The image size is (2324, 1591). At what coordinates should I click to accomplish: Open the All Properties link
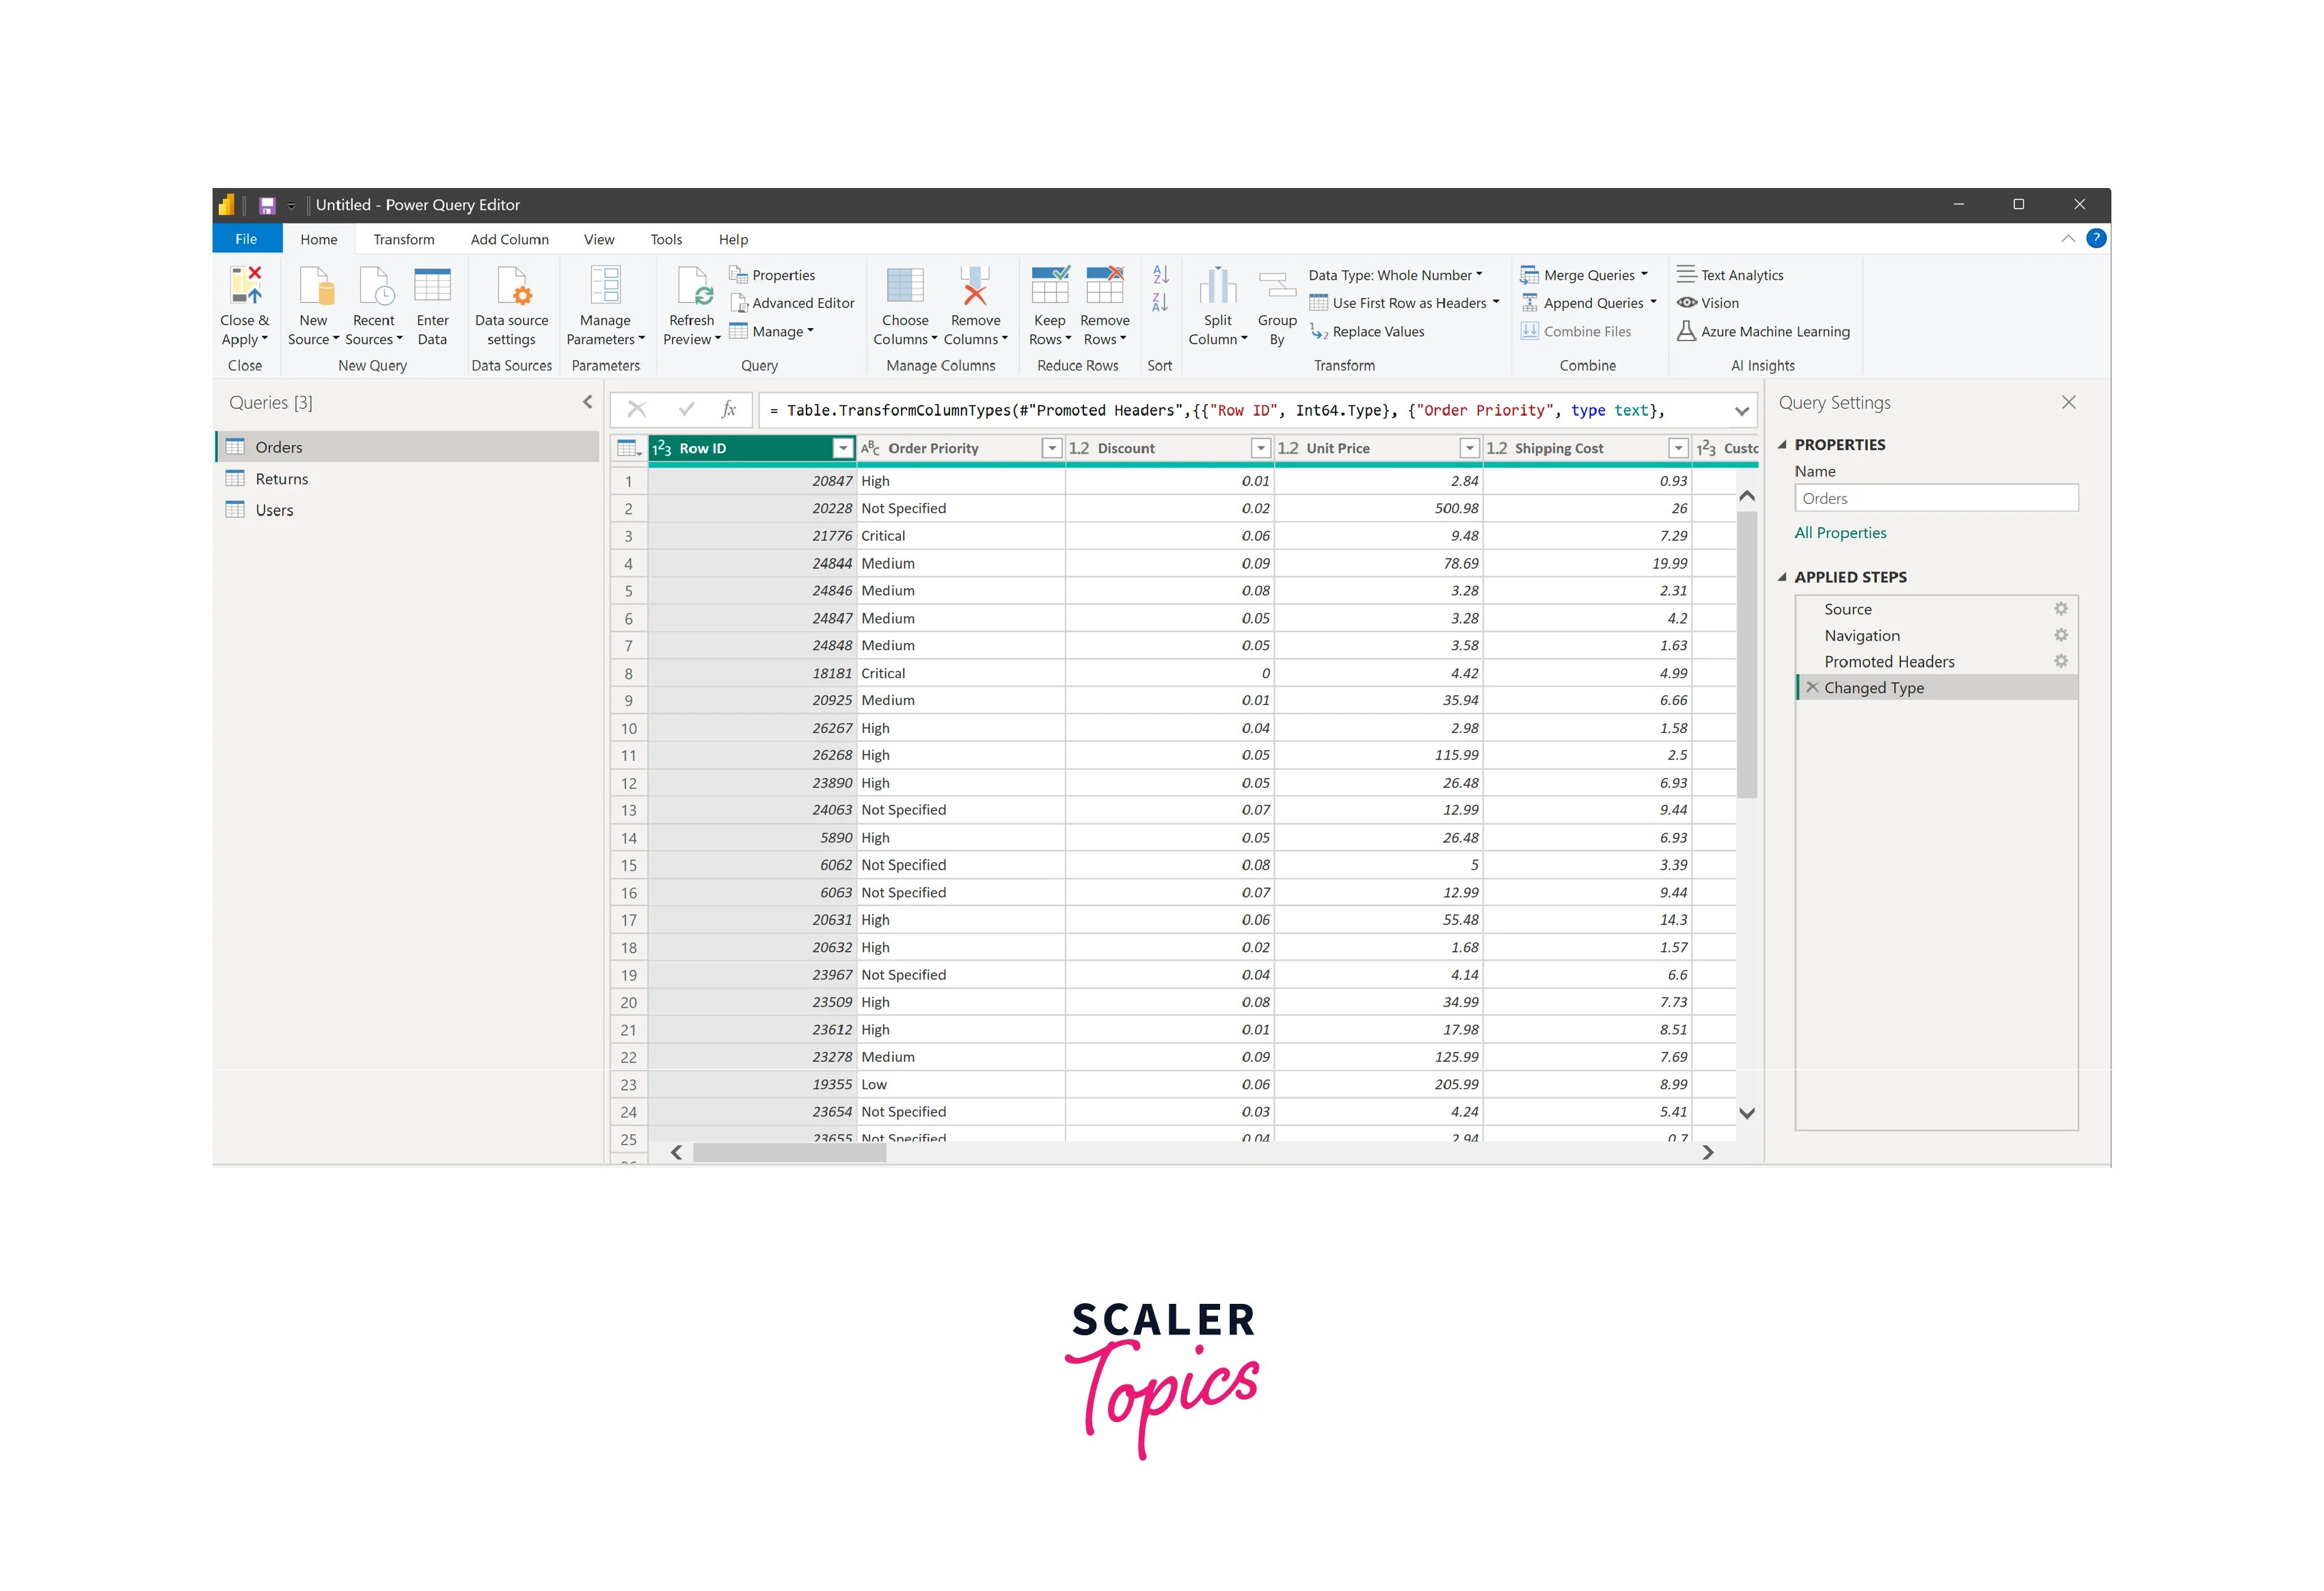[x=1839, y=533]
